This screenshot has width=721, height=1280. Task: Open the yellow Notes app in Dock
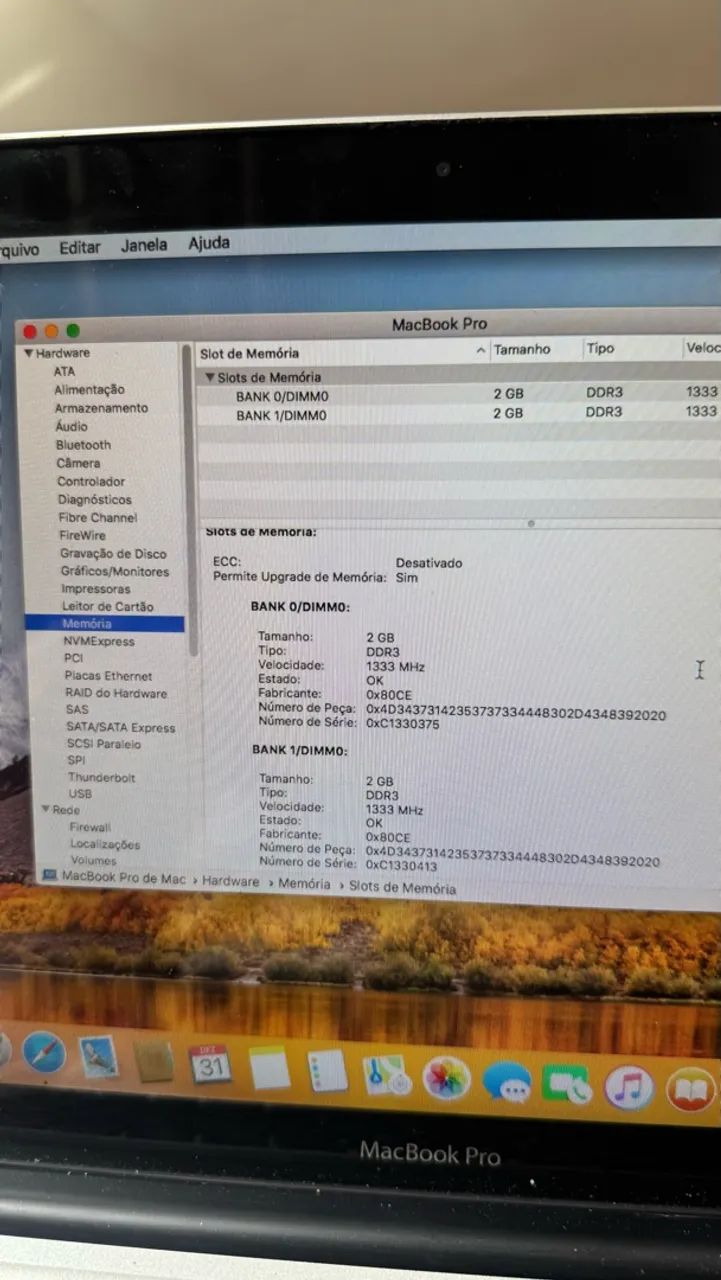pyautogui.click(x=269, y=1068)
